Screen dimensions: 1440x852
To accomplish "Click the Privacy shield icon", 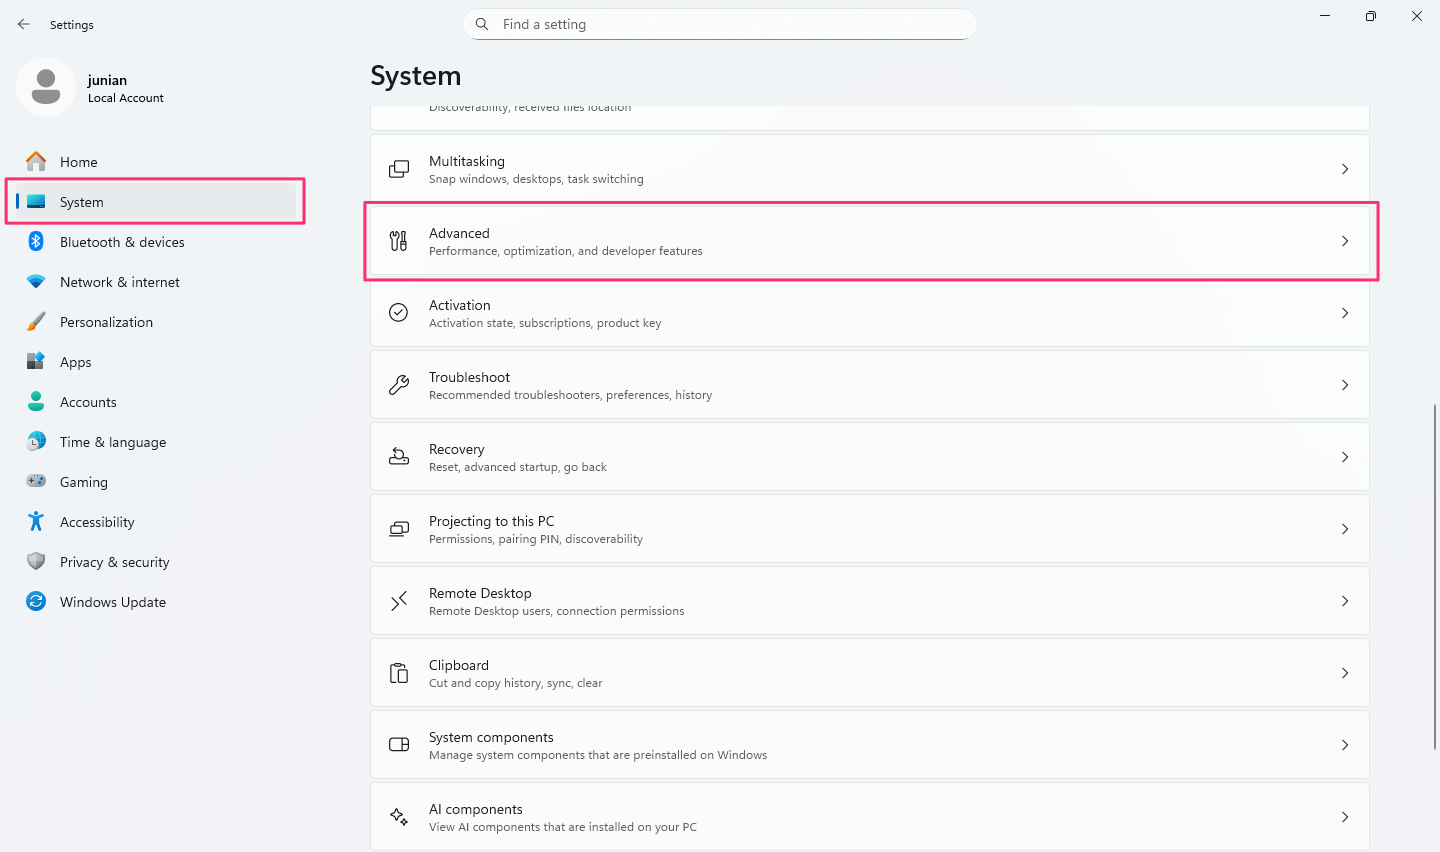I will (x=36, y=561).
